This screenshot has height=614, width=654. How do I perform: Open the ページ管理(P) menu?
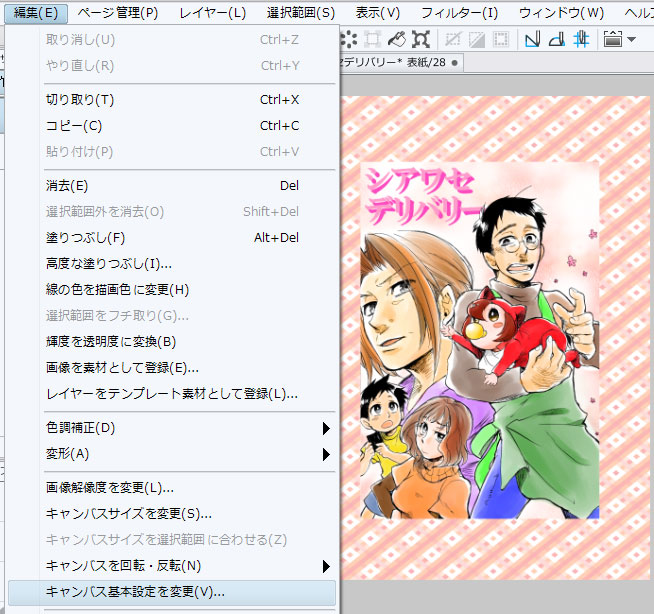118,13
